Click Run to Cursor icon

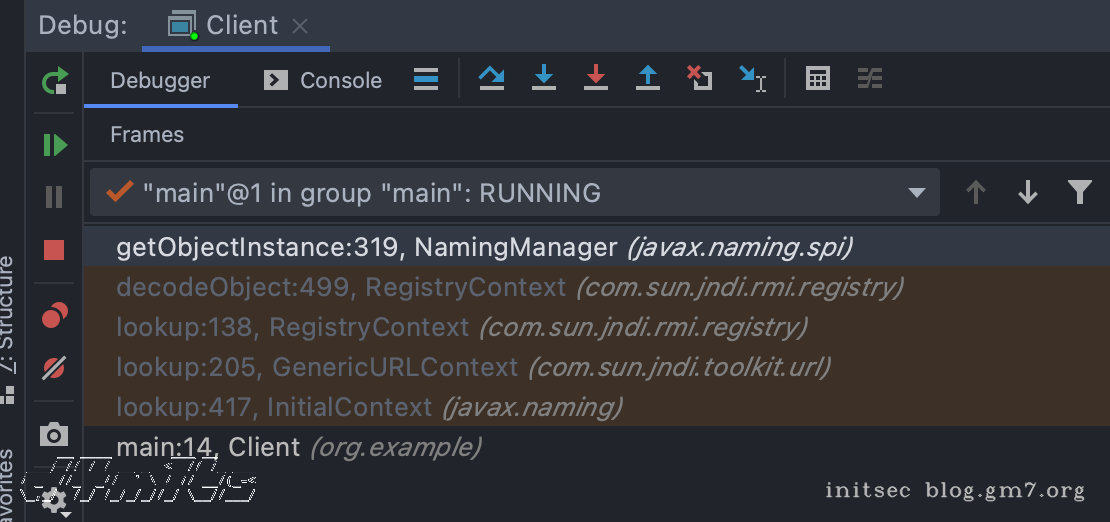752,79
